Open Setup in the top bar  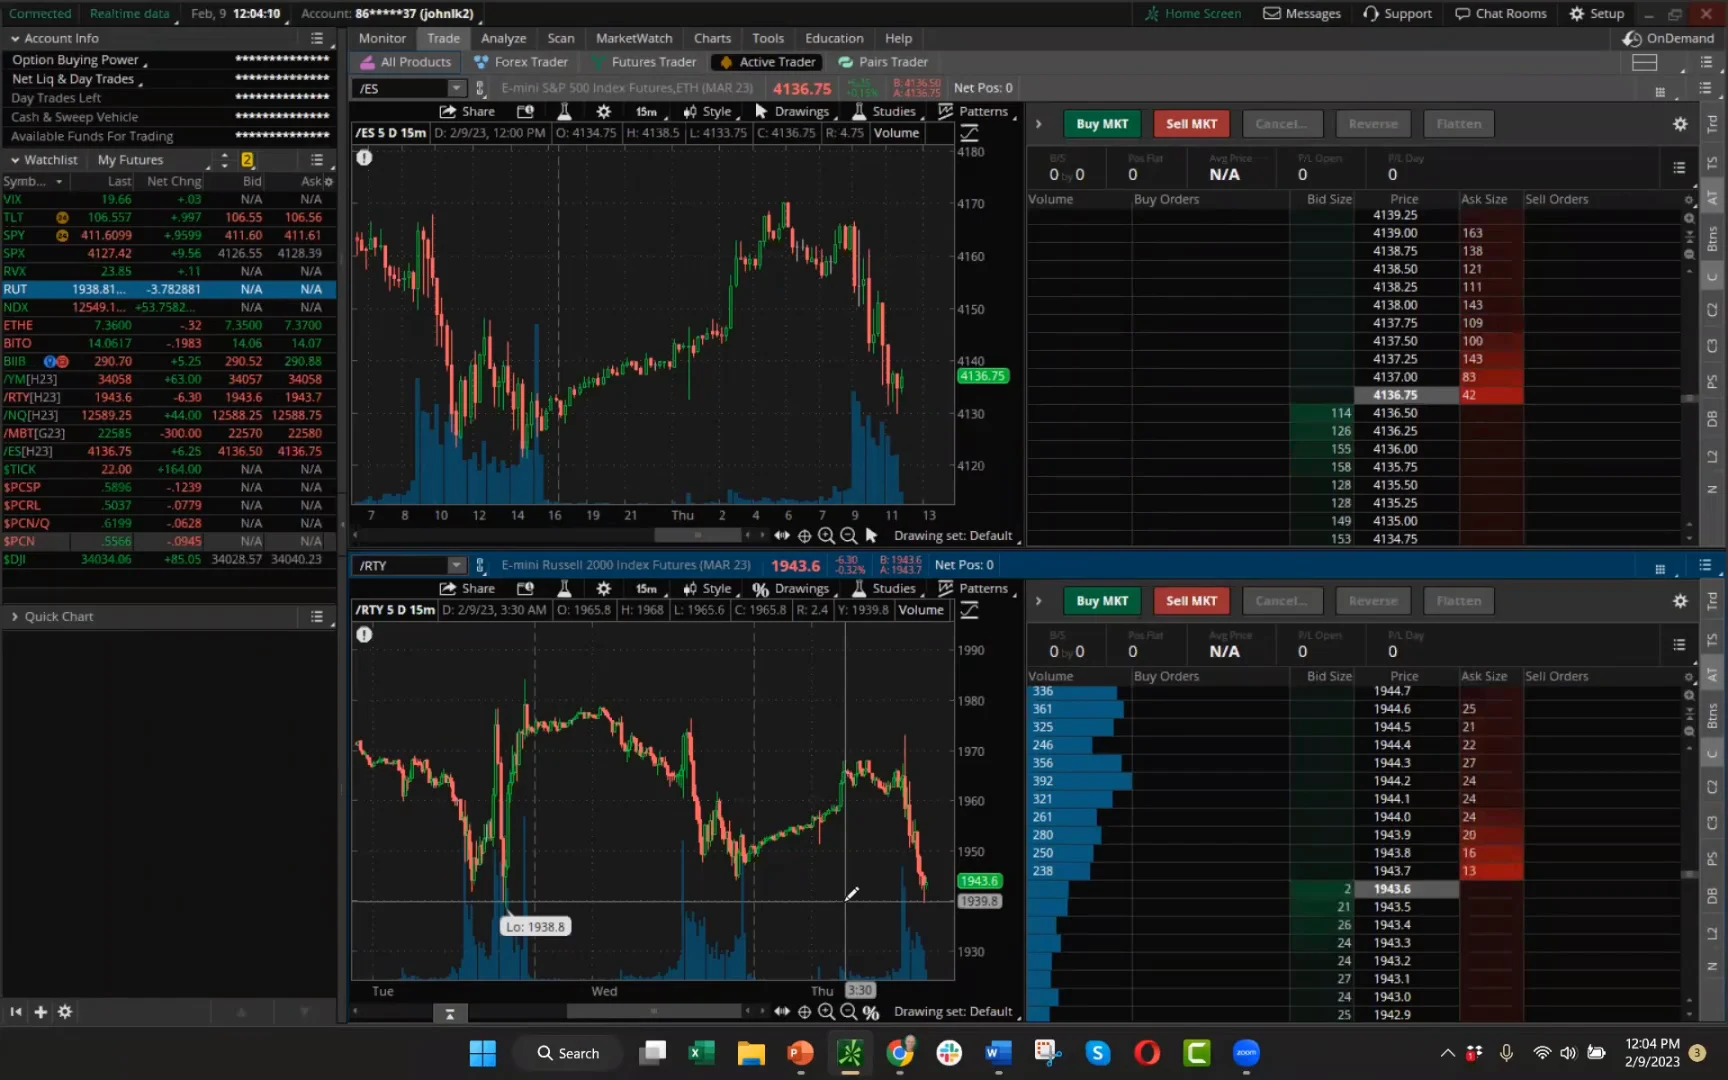(1597, 13)
